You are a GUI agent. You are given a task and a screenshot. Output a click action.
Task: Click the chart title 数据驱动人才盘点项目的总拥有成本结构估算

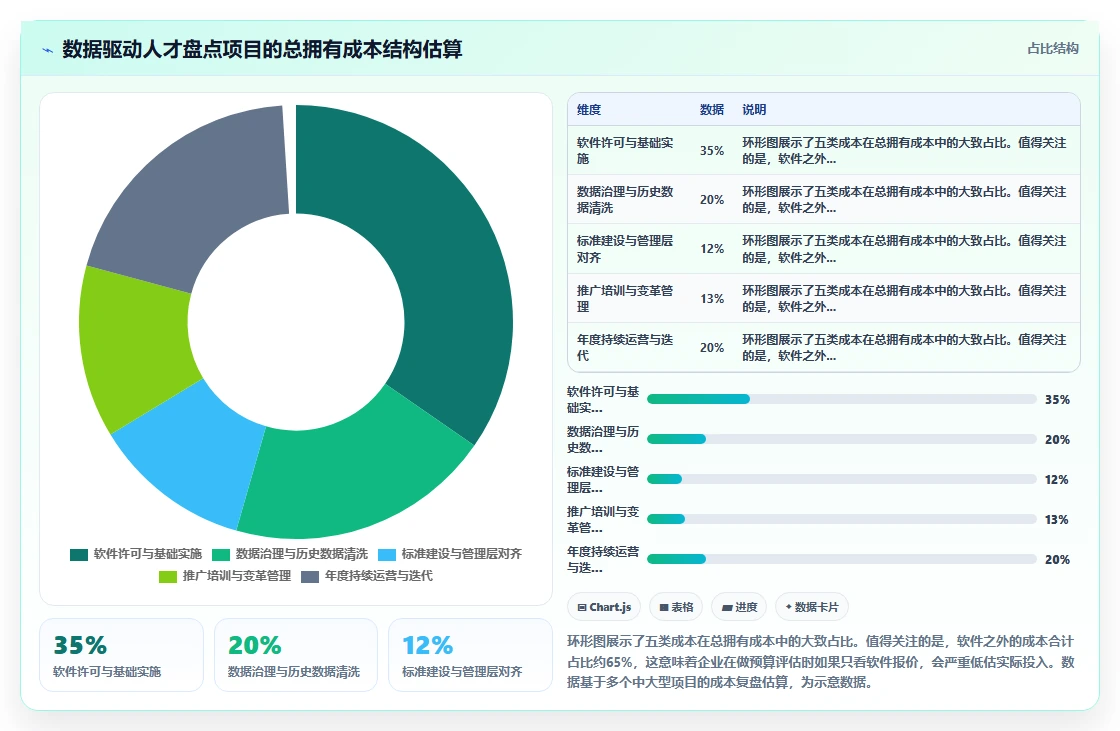[x=262, y=49]
